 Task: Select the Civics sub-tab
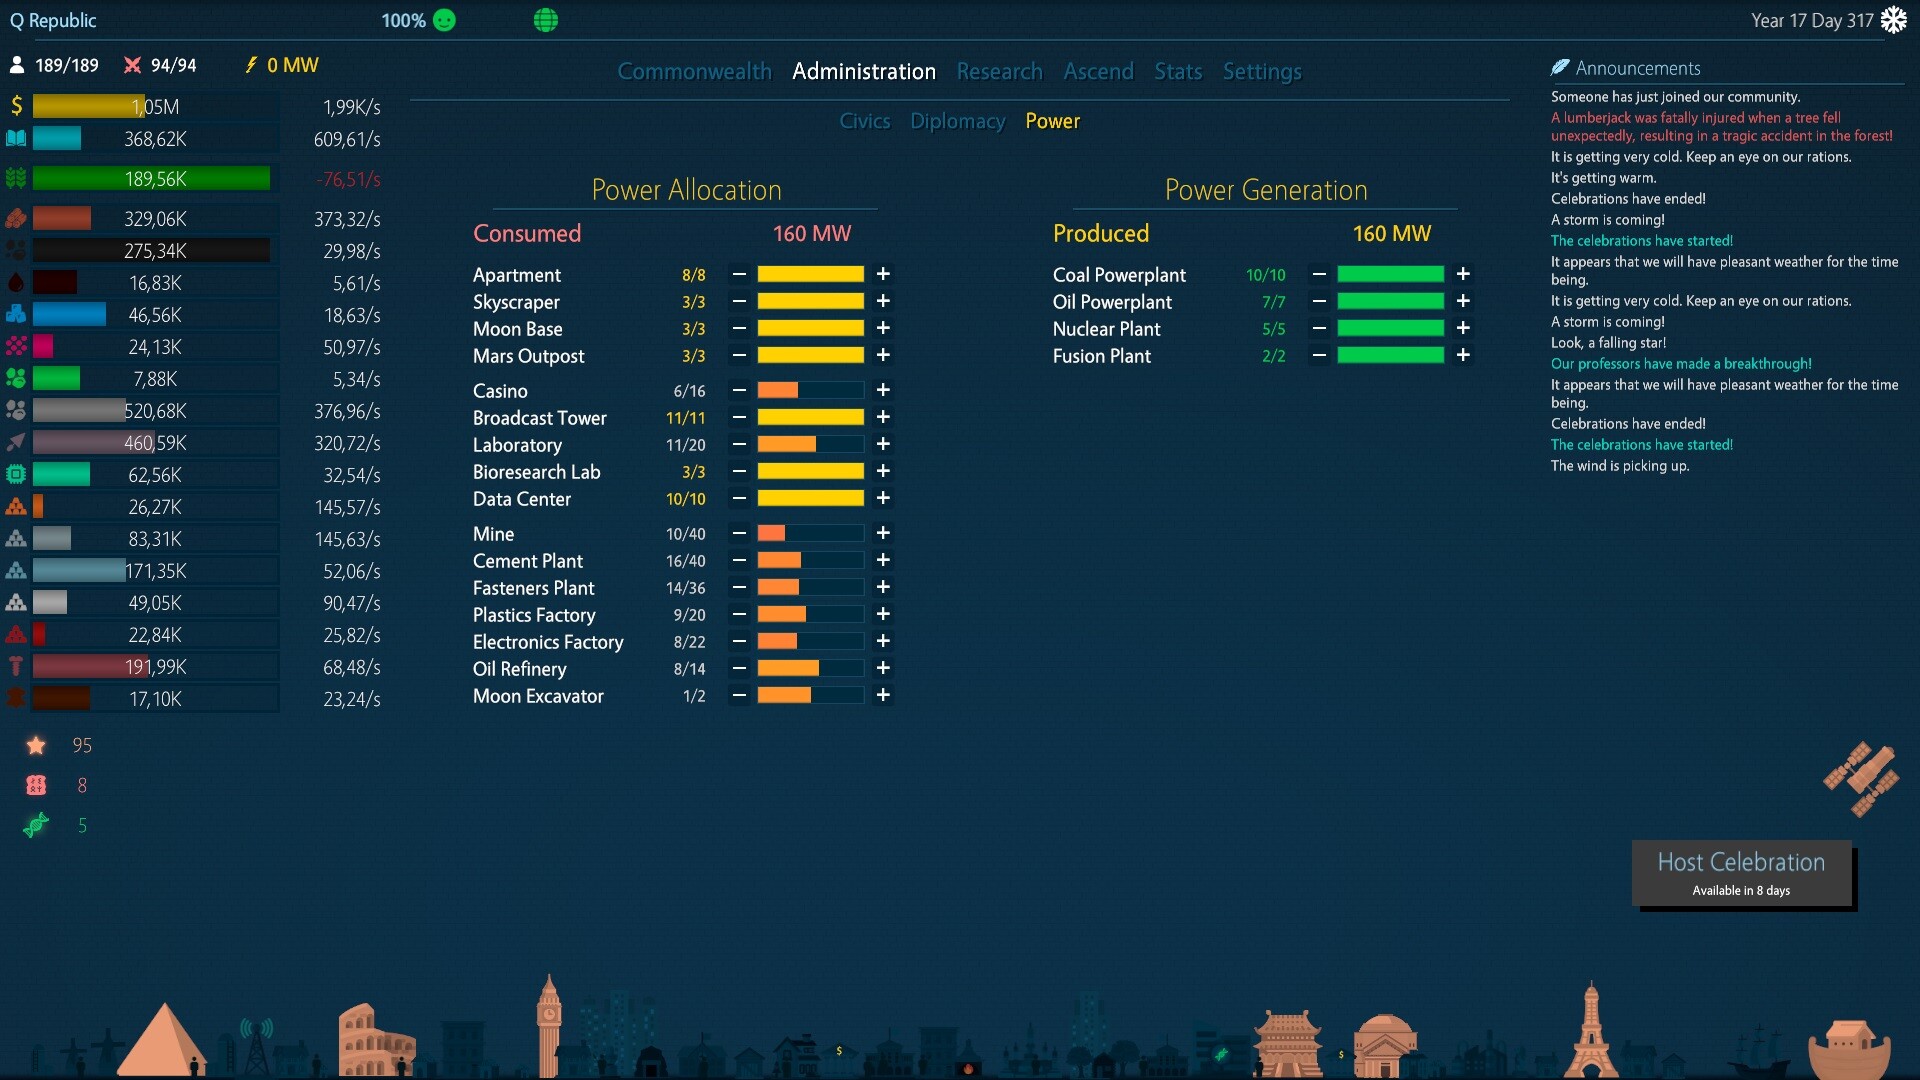[x=864, y=121]
